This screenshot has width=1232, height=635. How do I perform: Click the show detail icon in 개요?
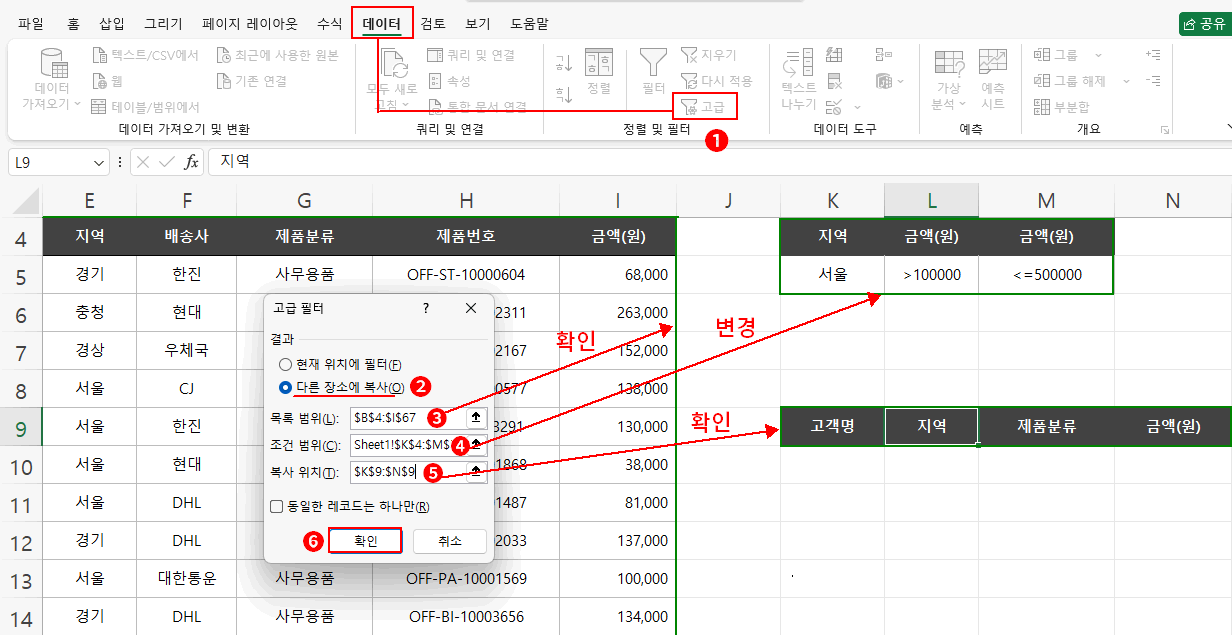1153,56
